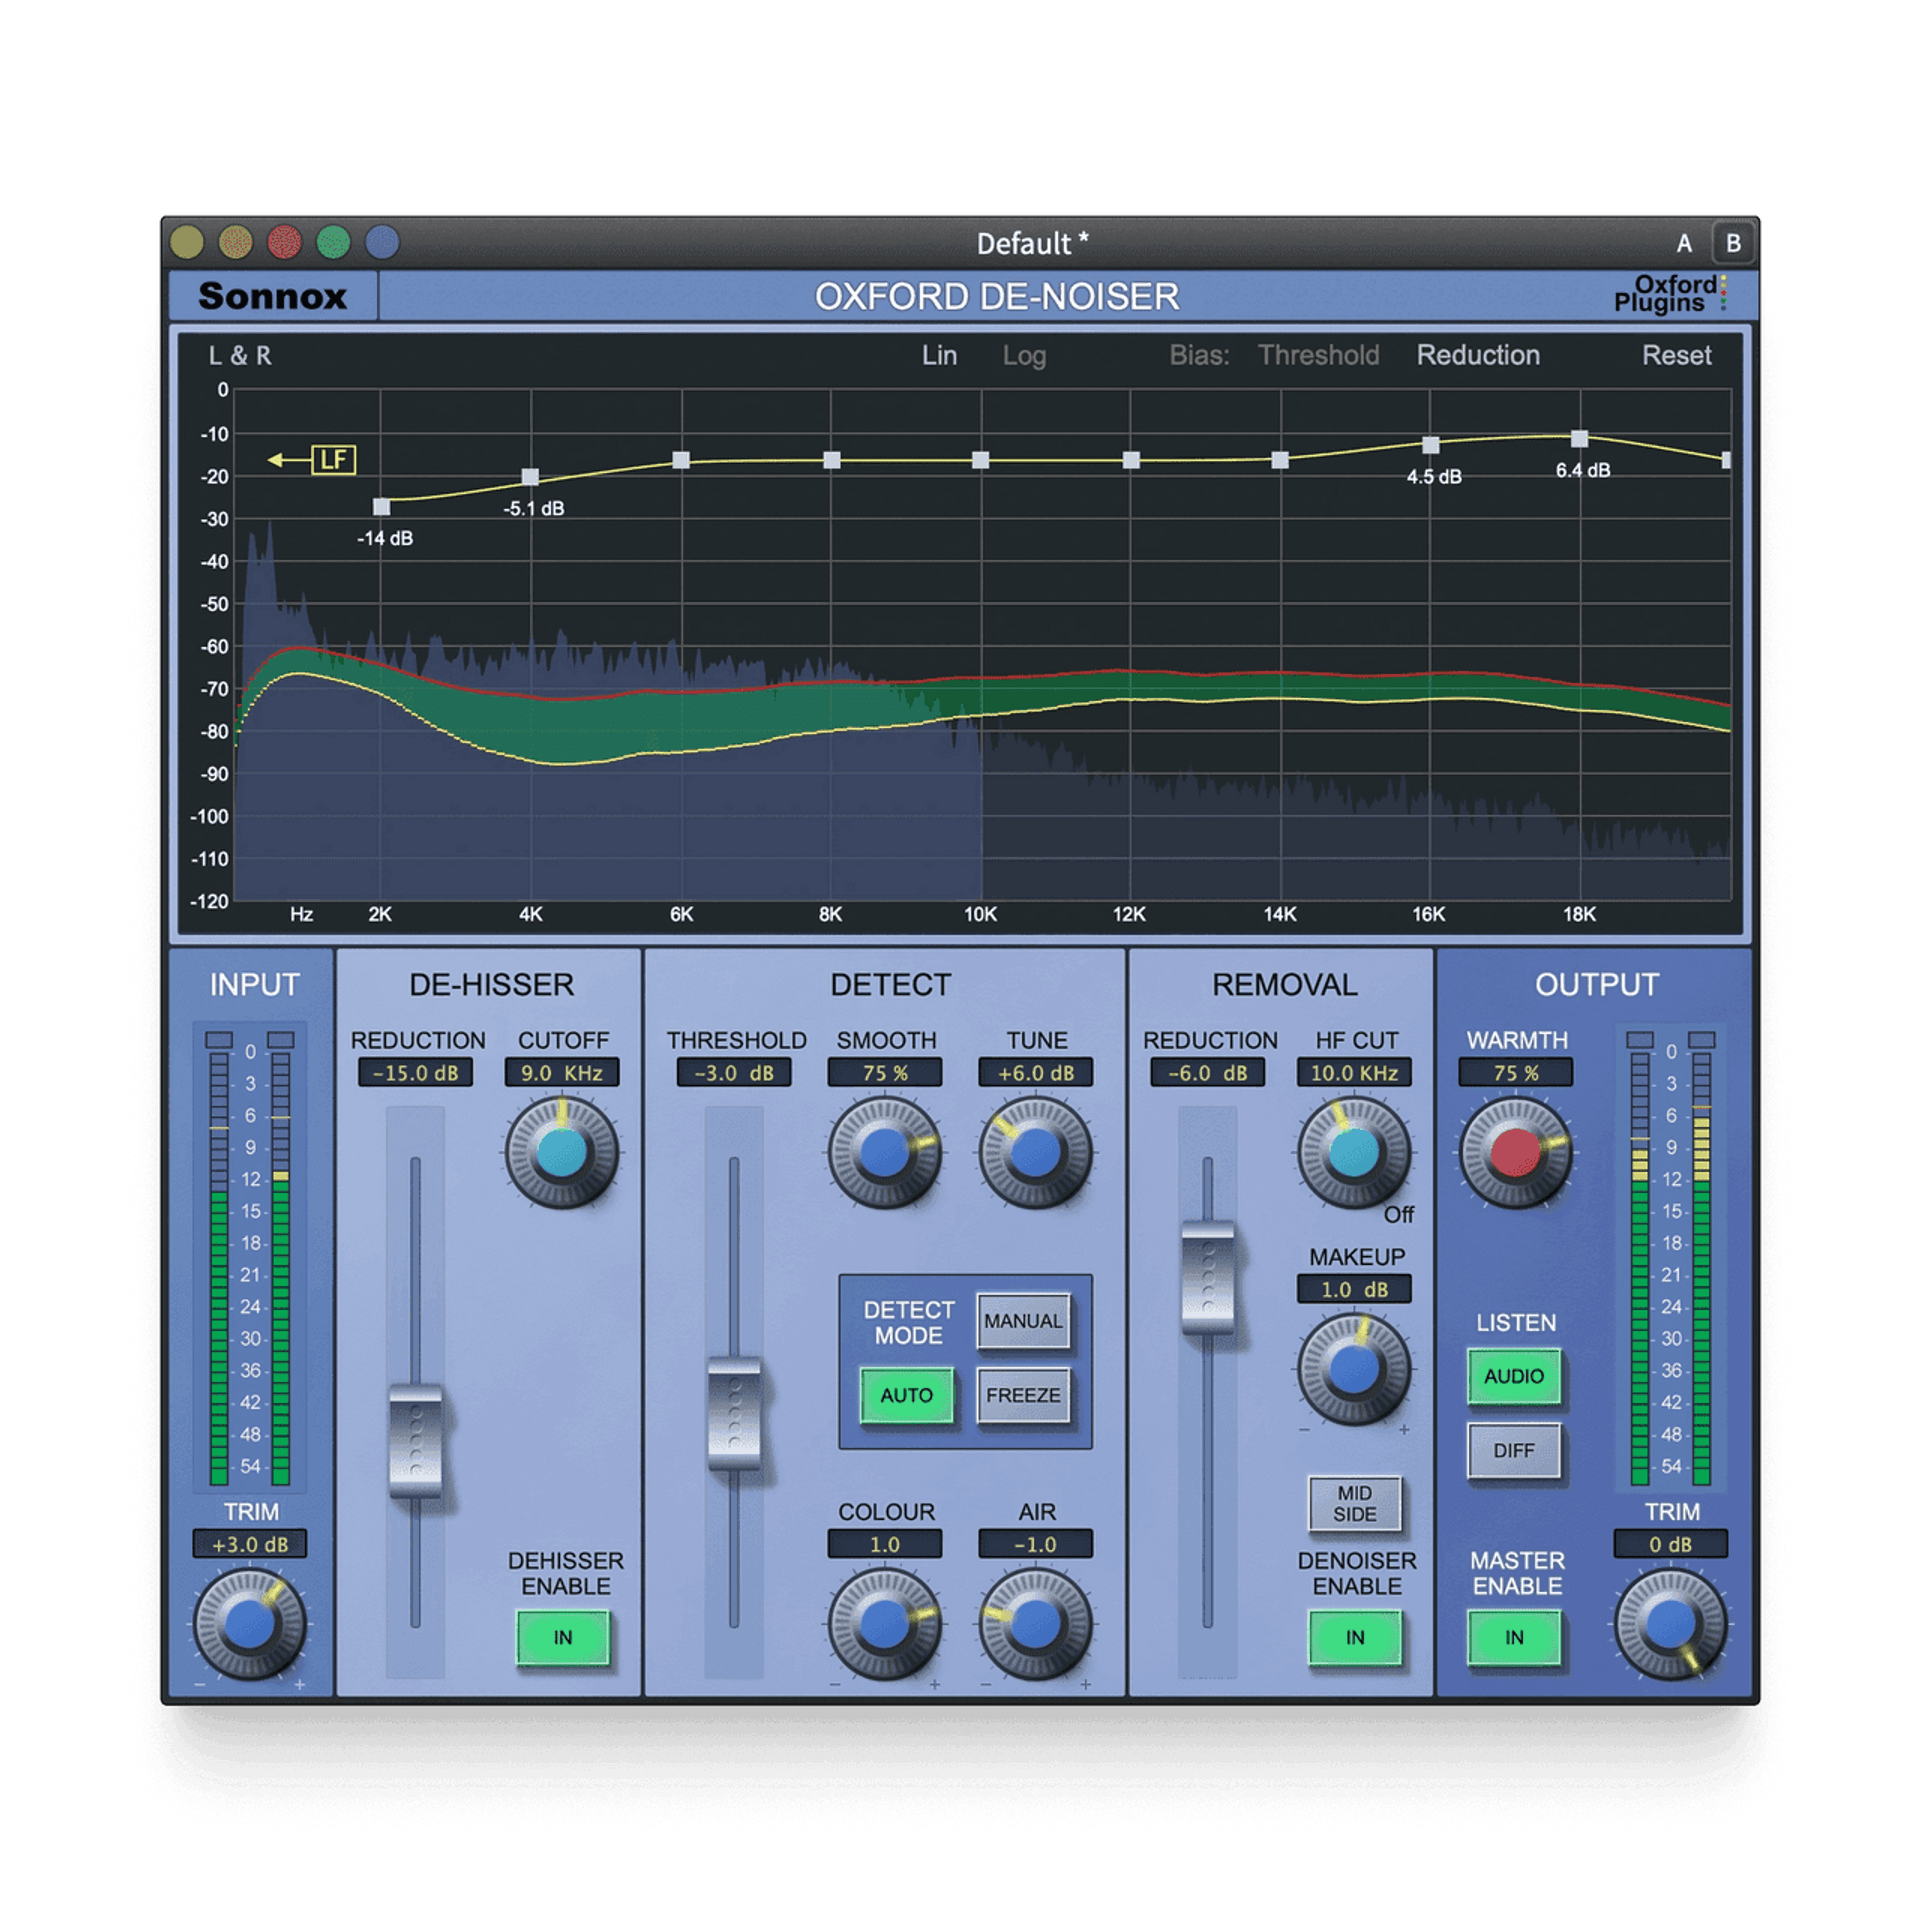This screenshot has width=1920, height=1920.
Task: Click the Smooth 75 % value field
Action: click(x=885, y=1073)
